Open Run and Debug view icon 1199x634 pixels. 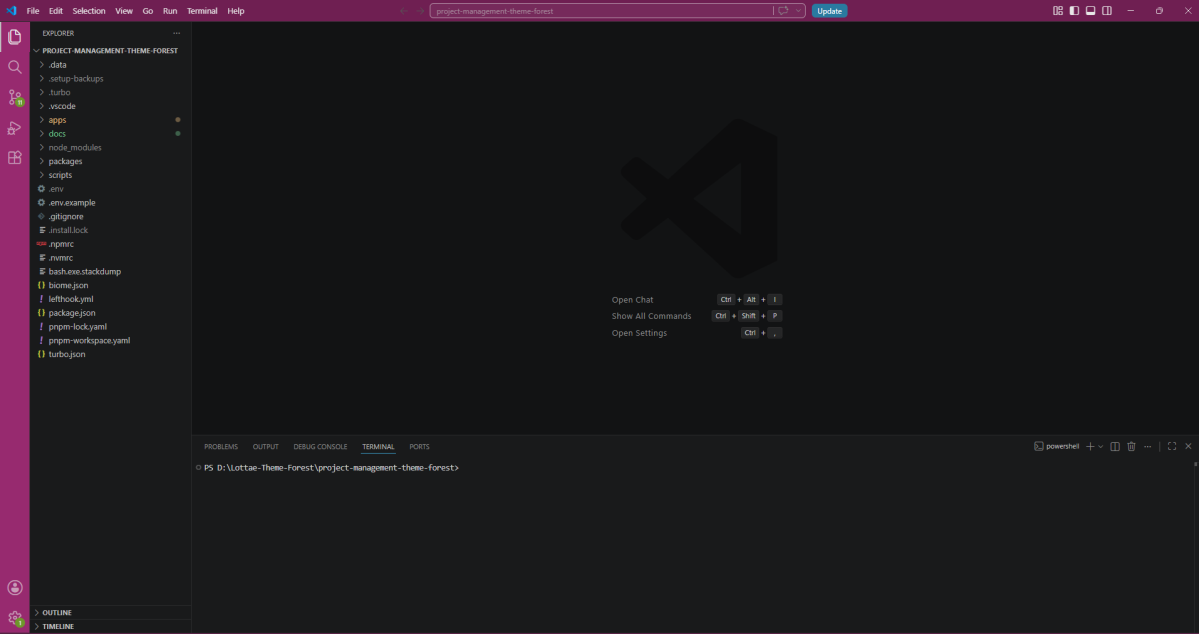(15, 128)
